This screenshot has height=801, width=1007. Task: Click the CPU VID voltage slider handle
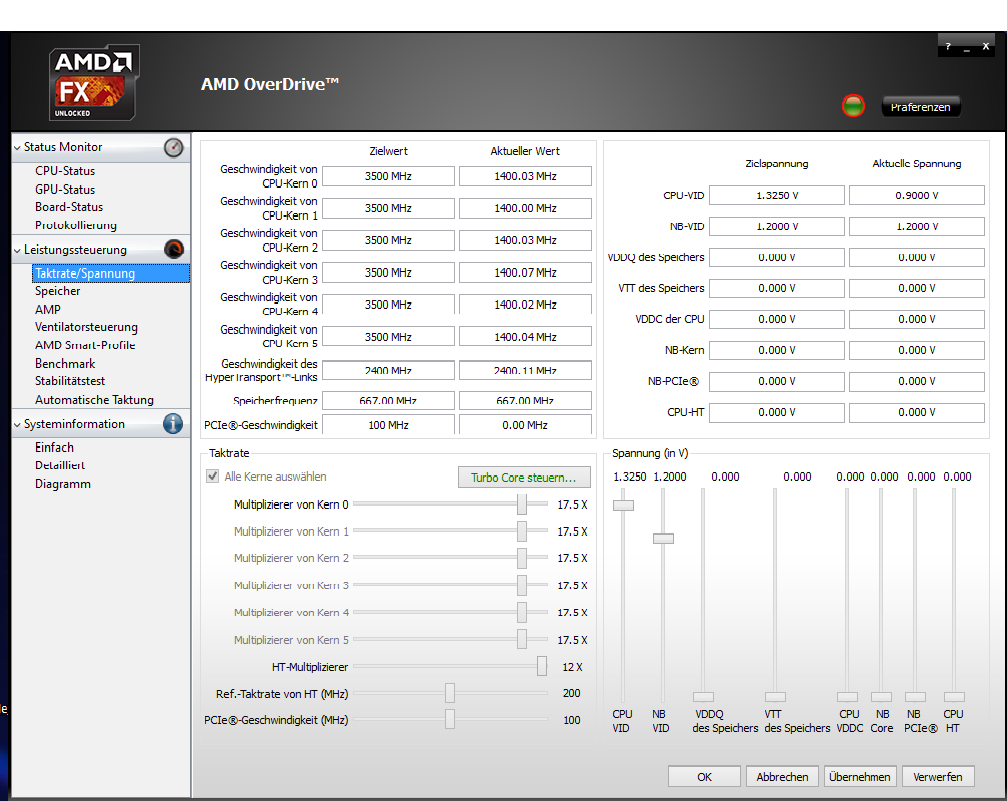click(623, 506)
